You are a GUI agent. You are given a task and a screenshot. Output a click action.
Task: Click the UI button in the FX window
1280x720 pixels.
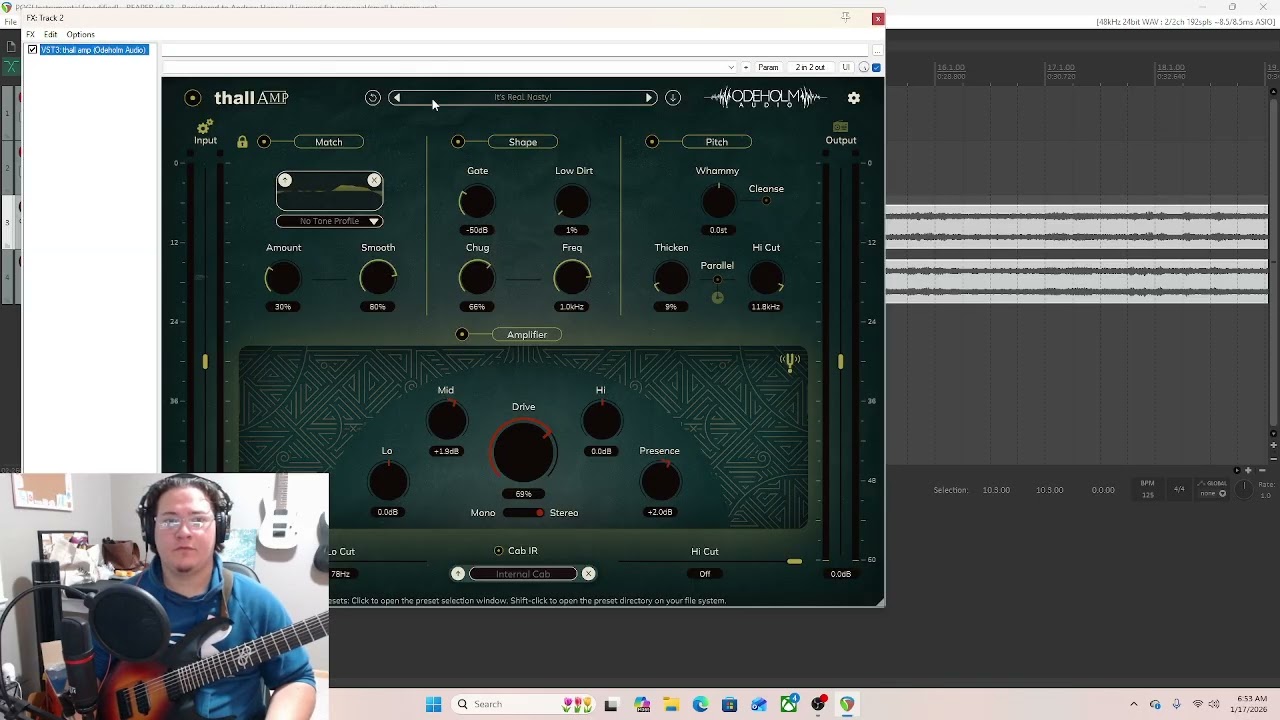[846, 68]
